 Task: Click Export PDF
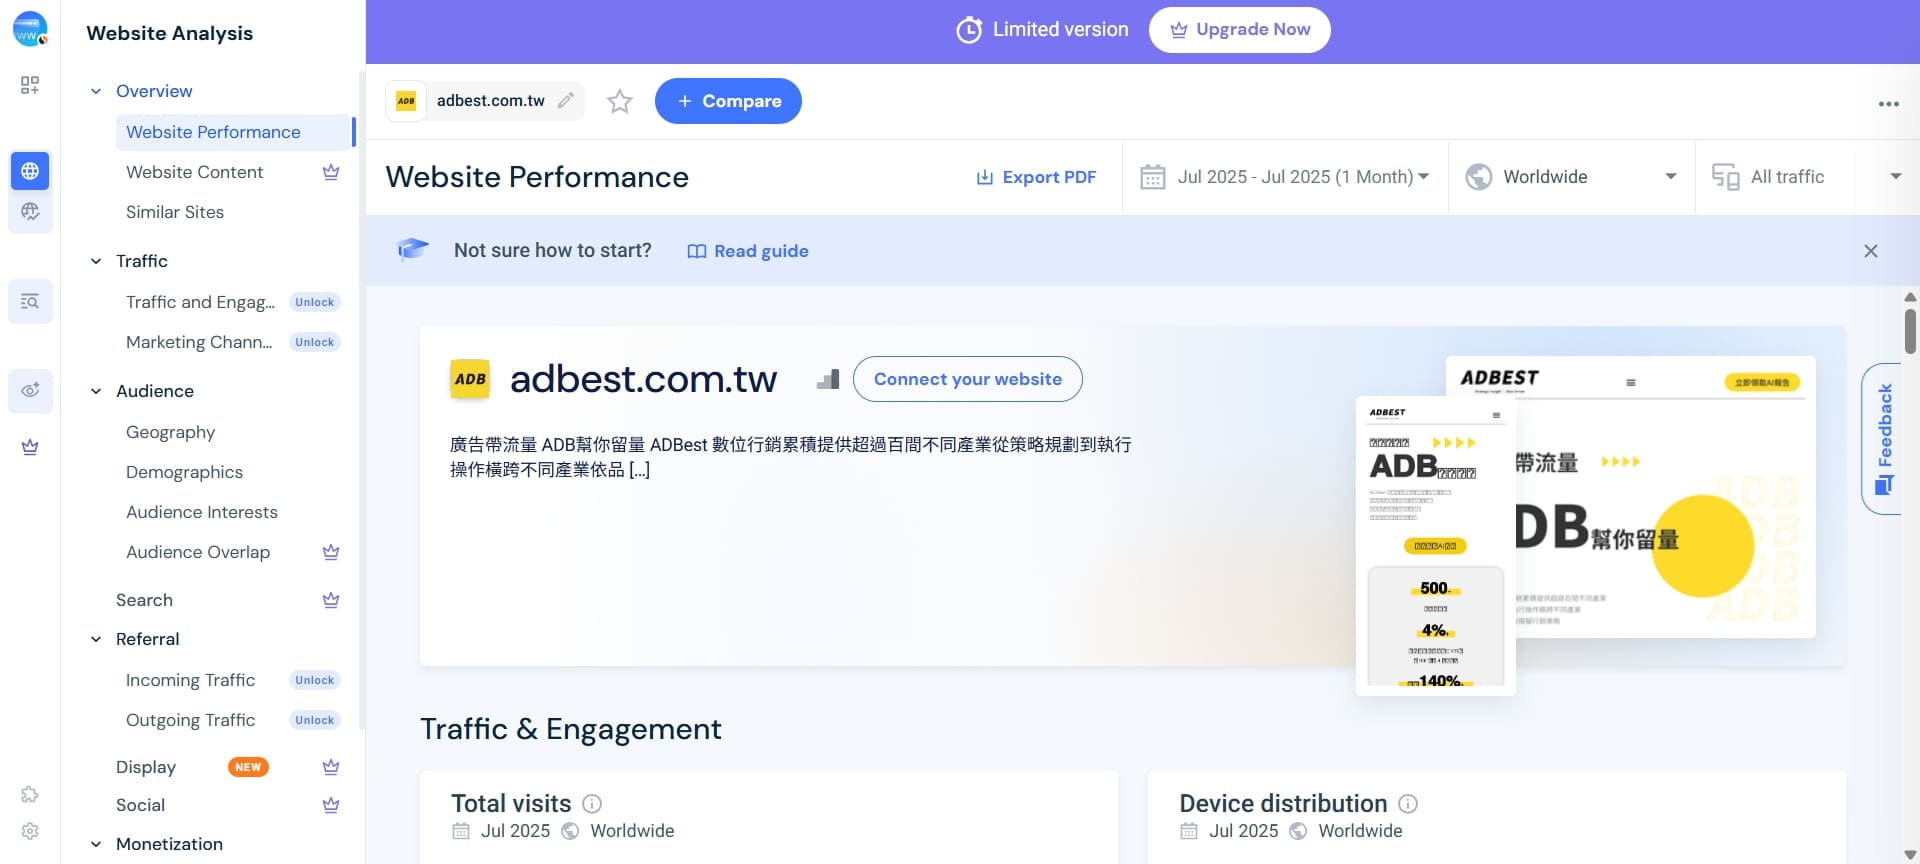pos(1036,177)
